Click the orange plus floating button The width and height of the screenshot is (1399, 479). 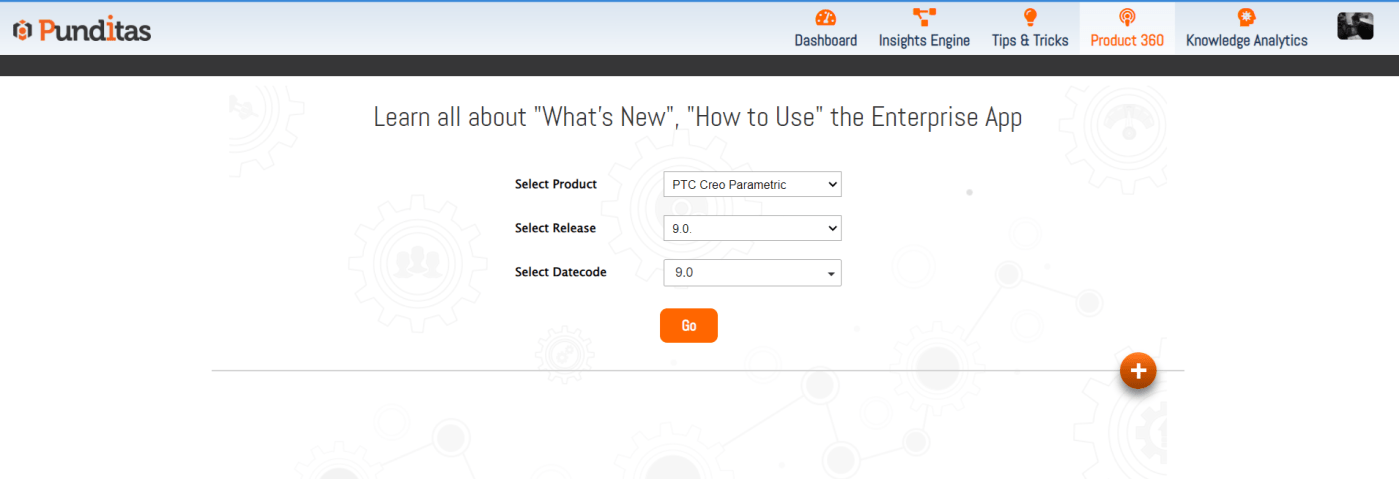coord(1137,371)
